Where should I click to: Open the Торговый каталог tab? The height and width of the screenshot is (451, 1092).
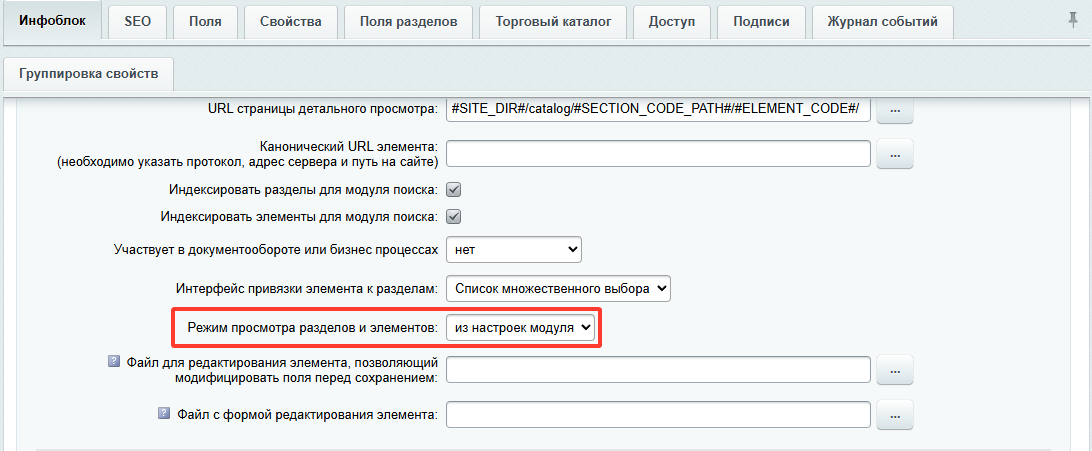554,22
